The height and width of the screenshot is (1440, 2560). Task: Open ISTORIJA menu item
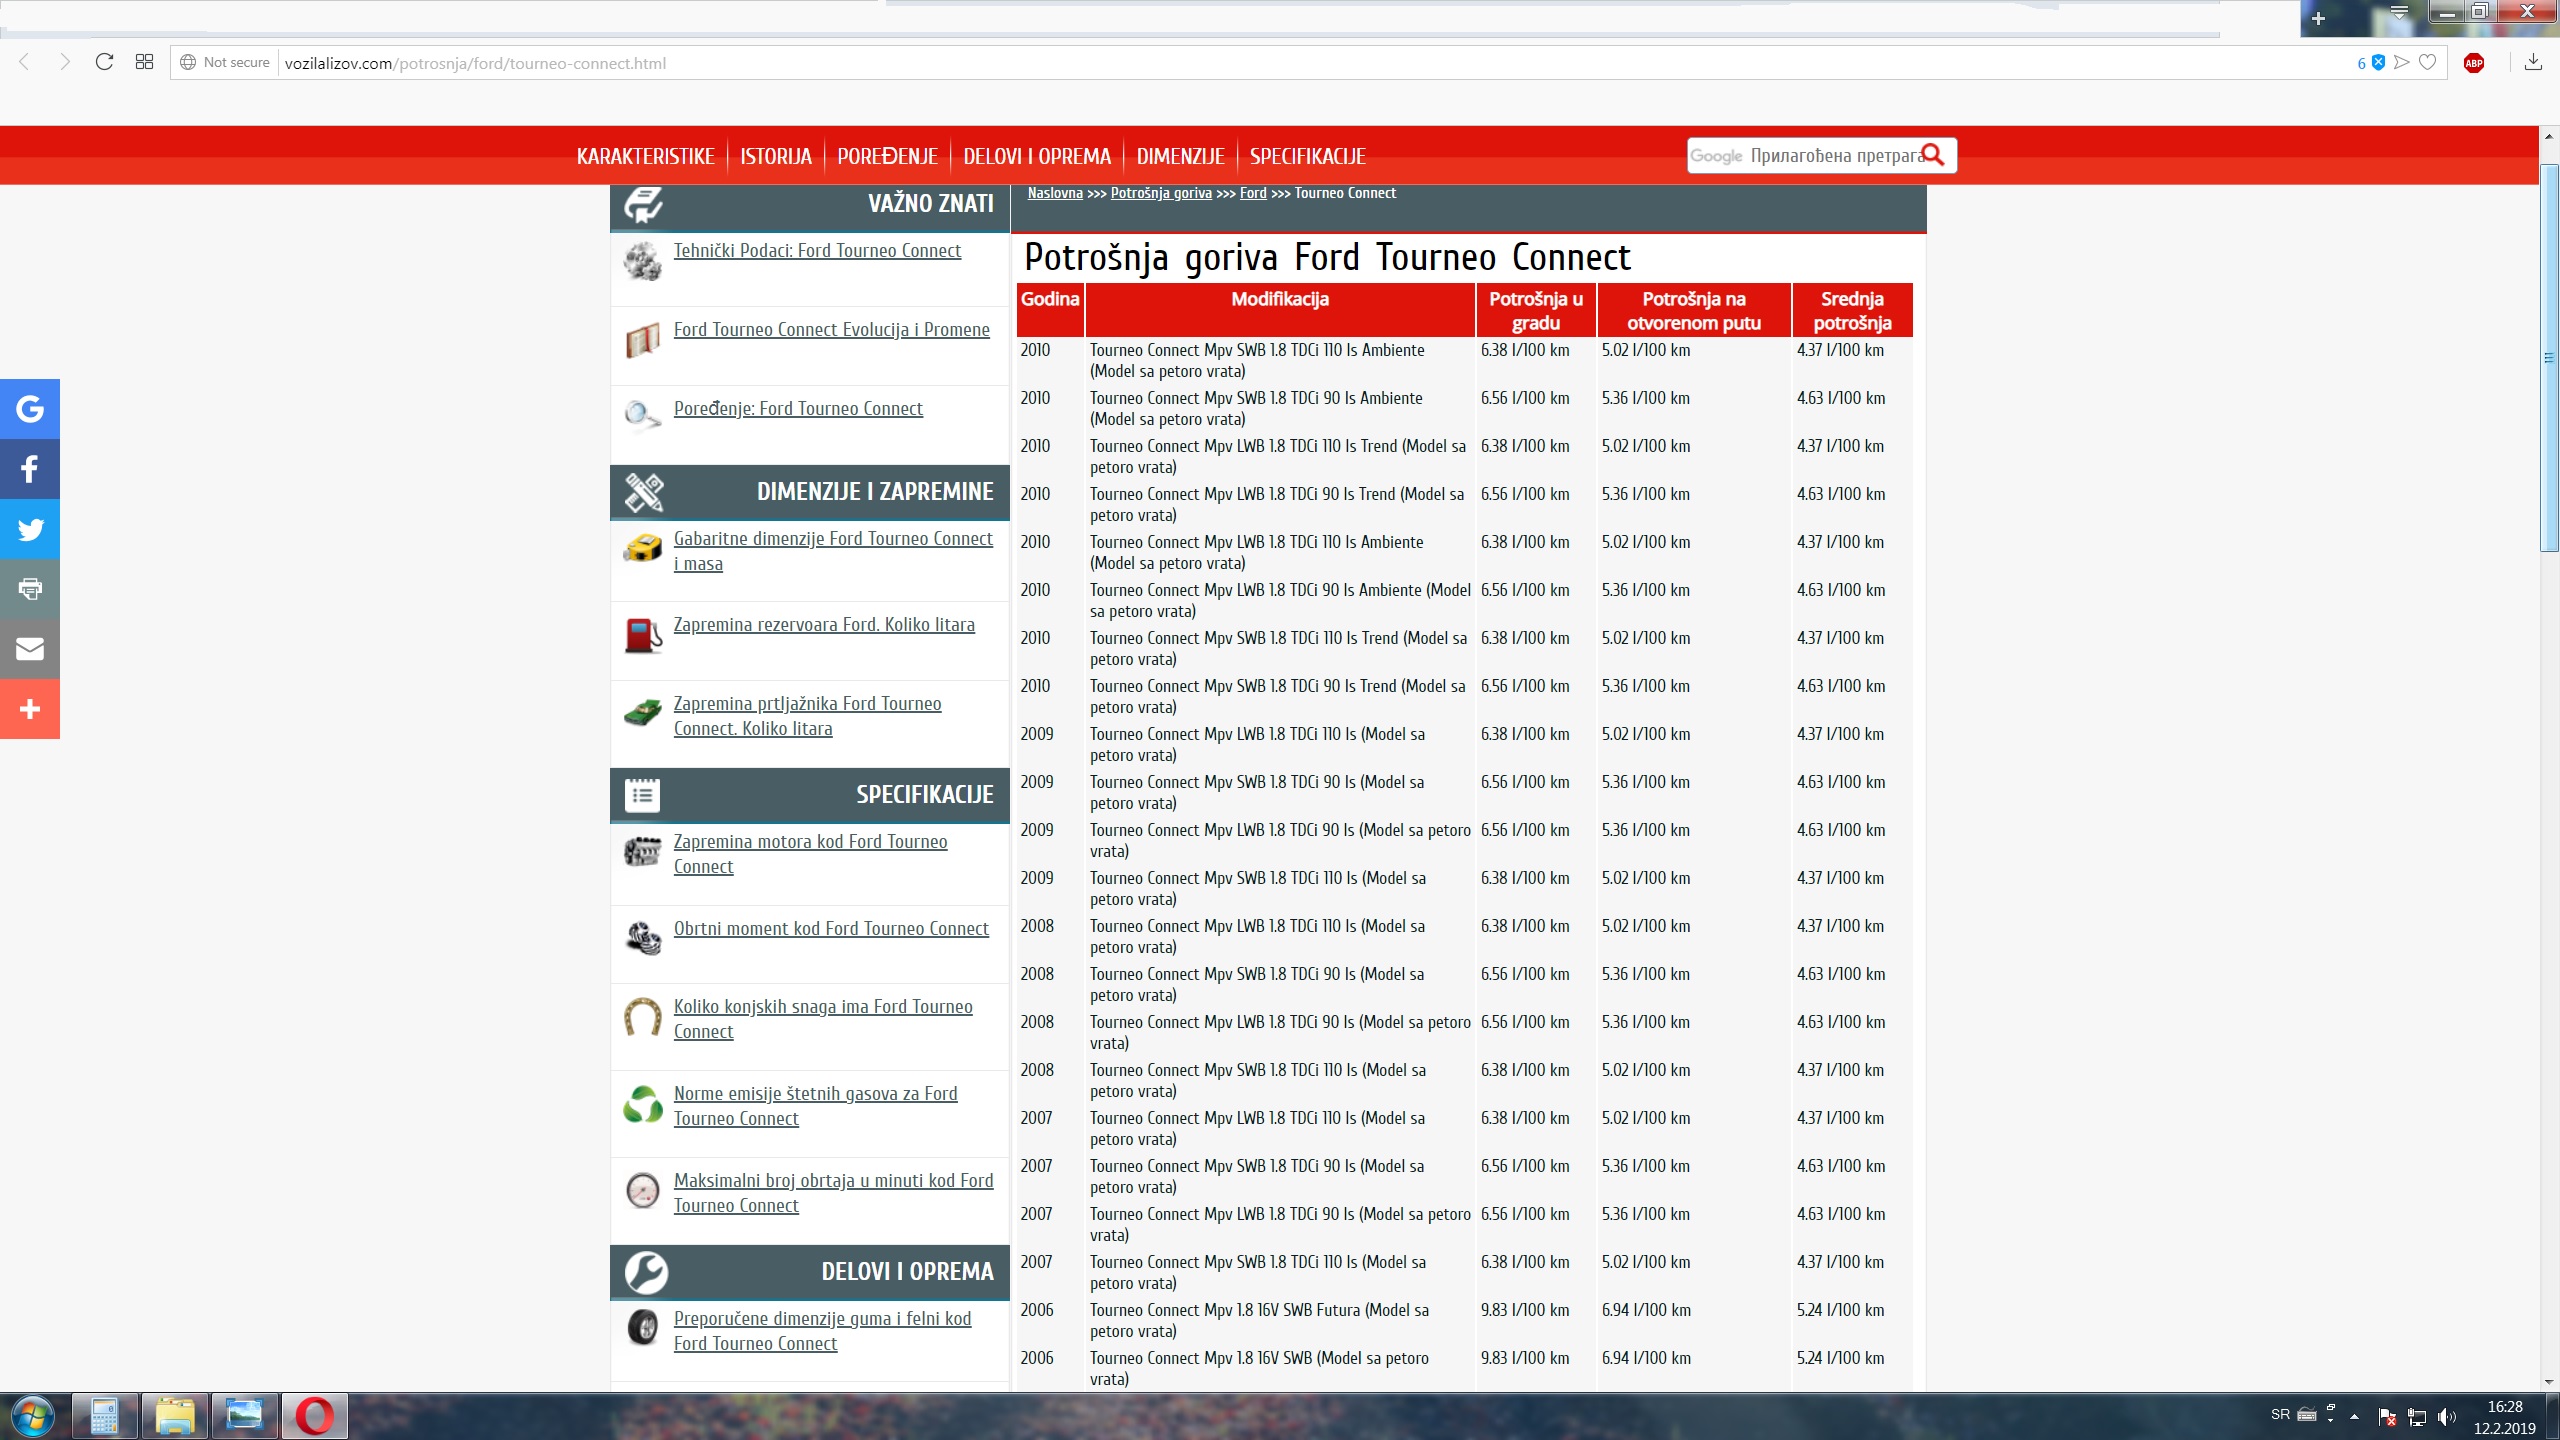776,156
